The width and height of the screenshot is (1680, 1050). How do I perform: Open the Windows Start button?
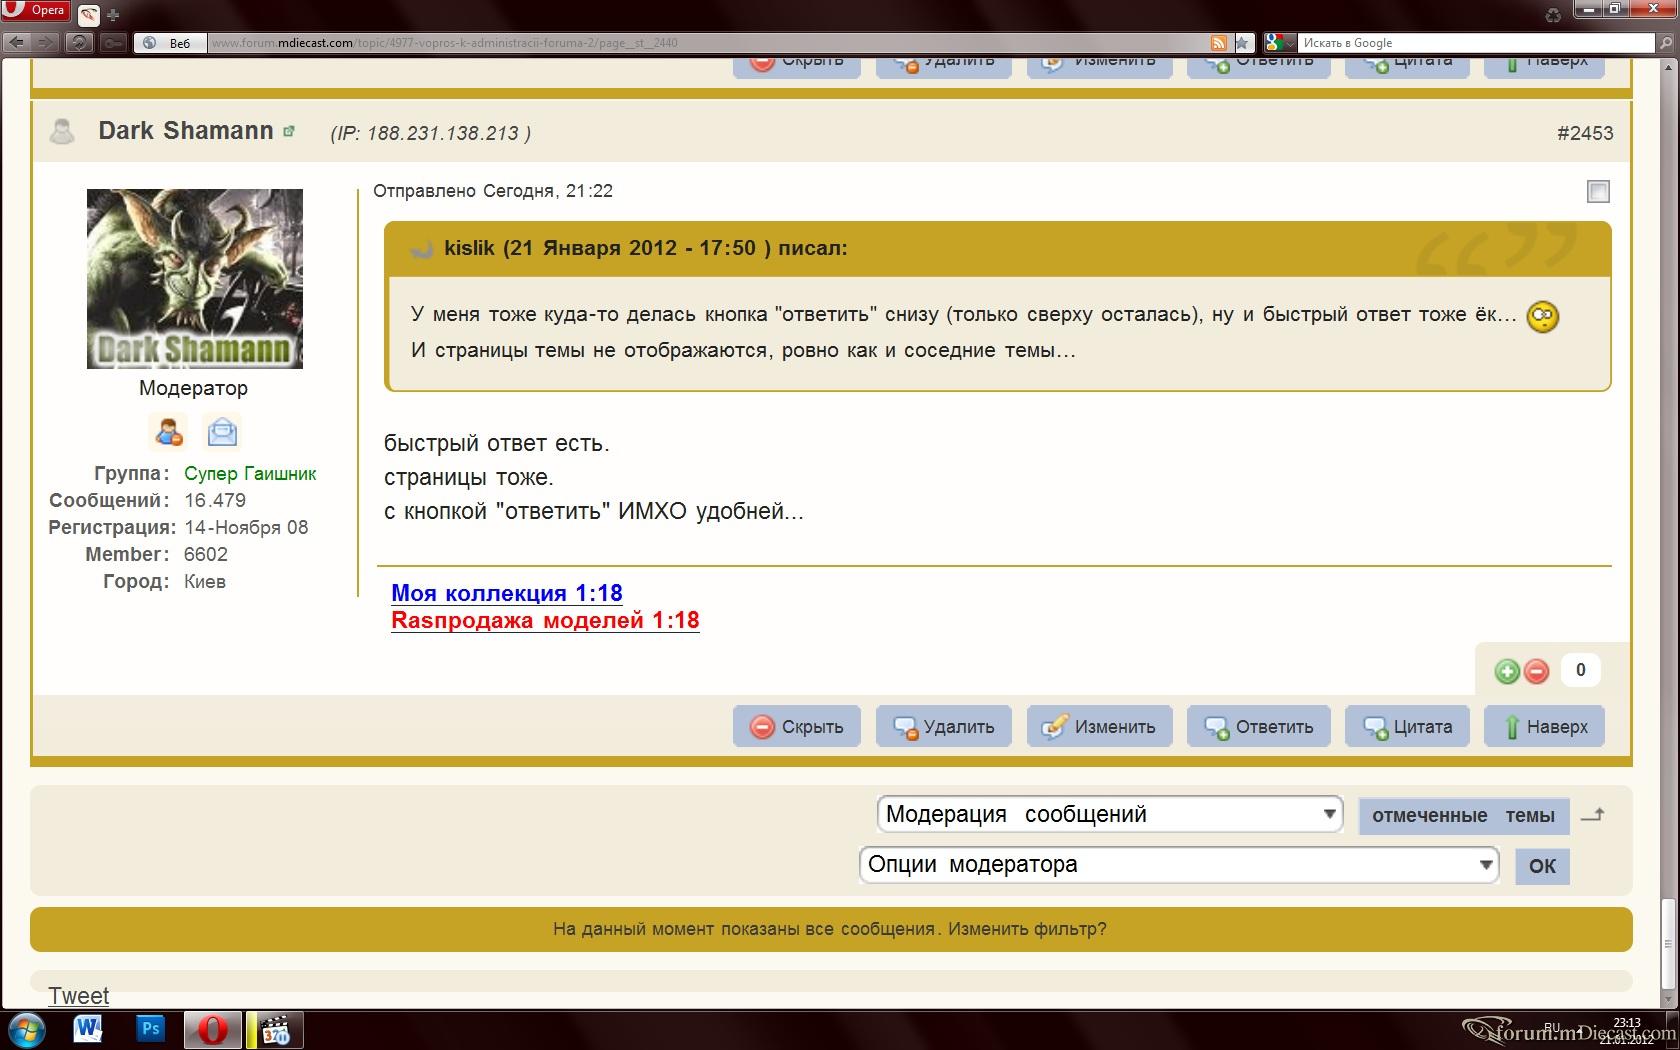26,1030
